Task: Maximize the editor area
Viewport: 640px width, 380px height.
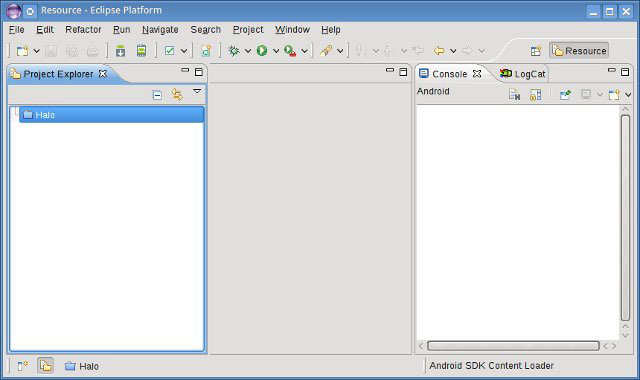Action: (x=403, y=72)
